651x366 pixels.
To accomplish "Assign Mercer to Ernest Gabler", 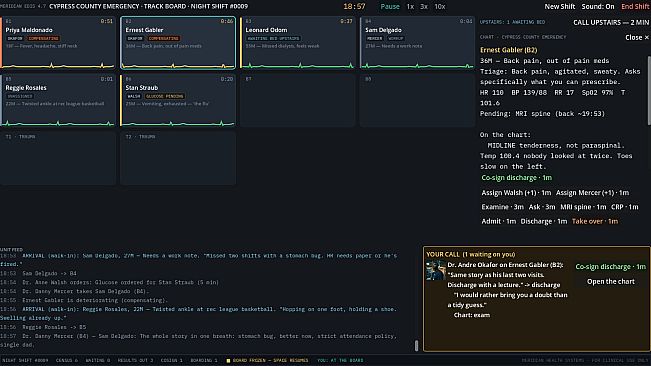I will click(592, 193).
